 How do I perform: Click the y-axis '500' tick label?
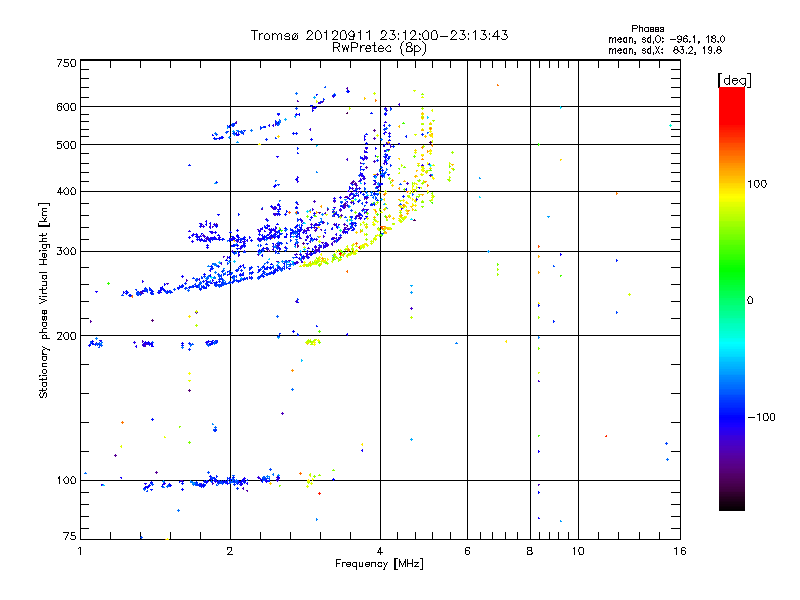pos(66,145)
